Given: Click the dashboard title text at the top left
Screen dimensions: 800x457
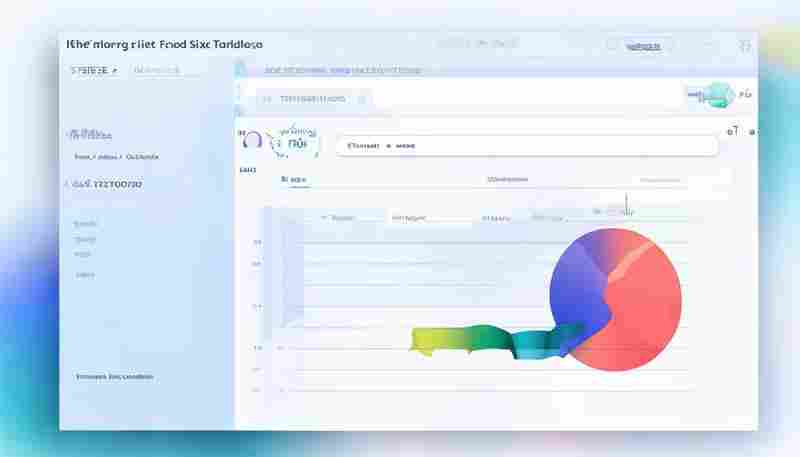Looking at the screenshot, I should click(x=164, y=44).
